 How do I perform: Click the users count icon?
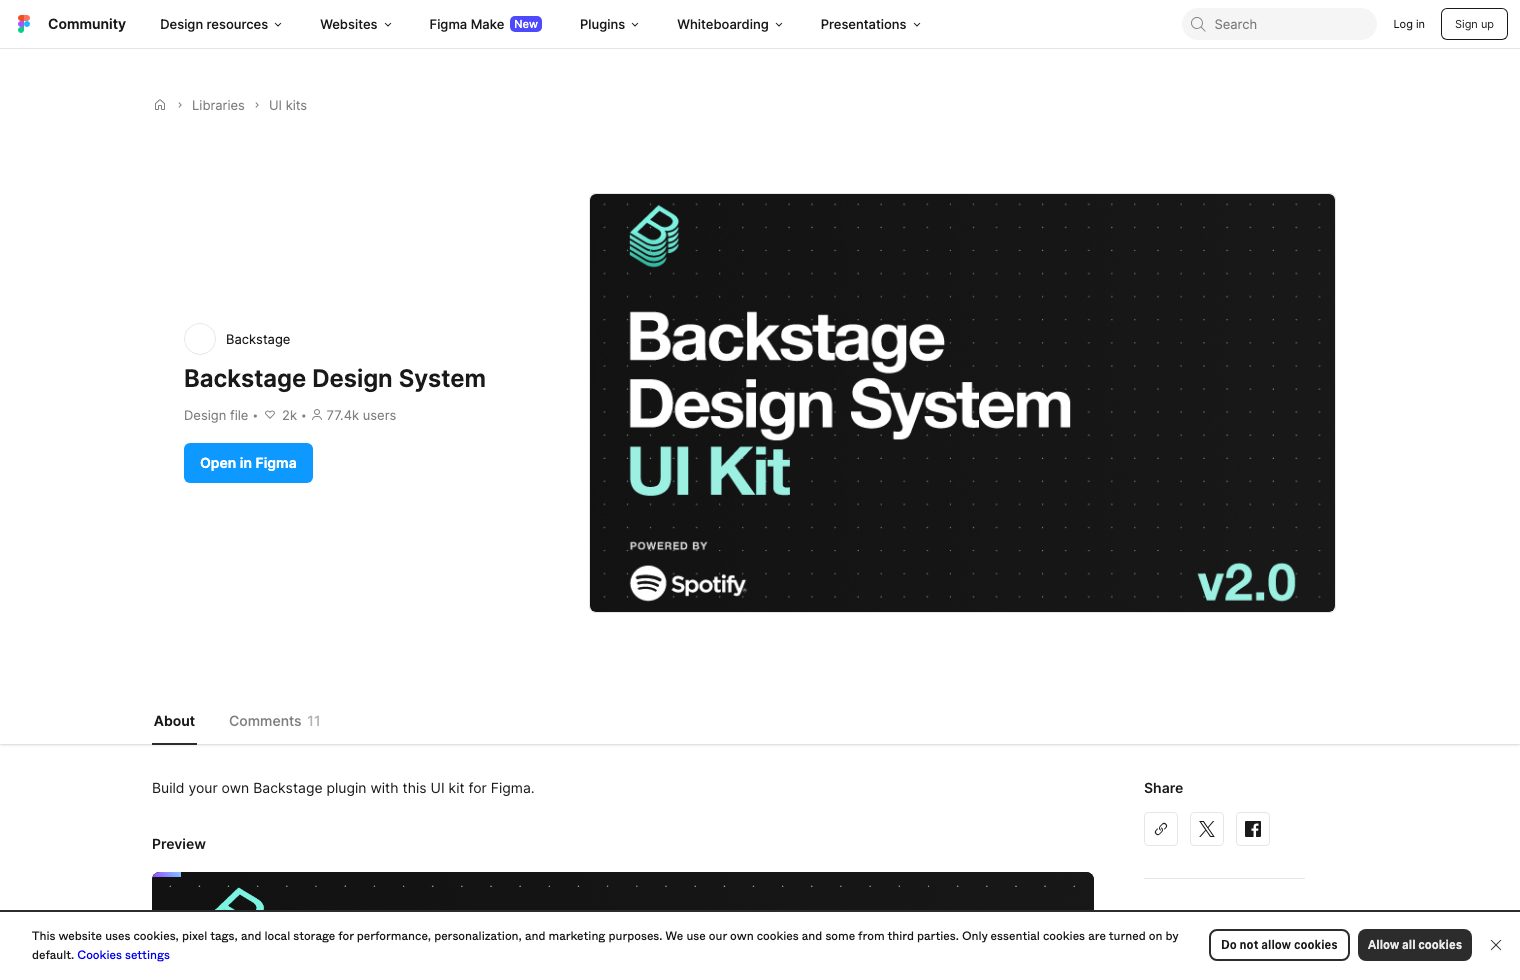317,415
